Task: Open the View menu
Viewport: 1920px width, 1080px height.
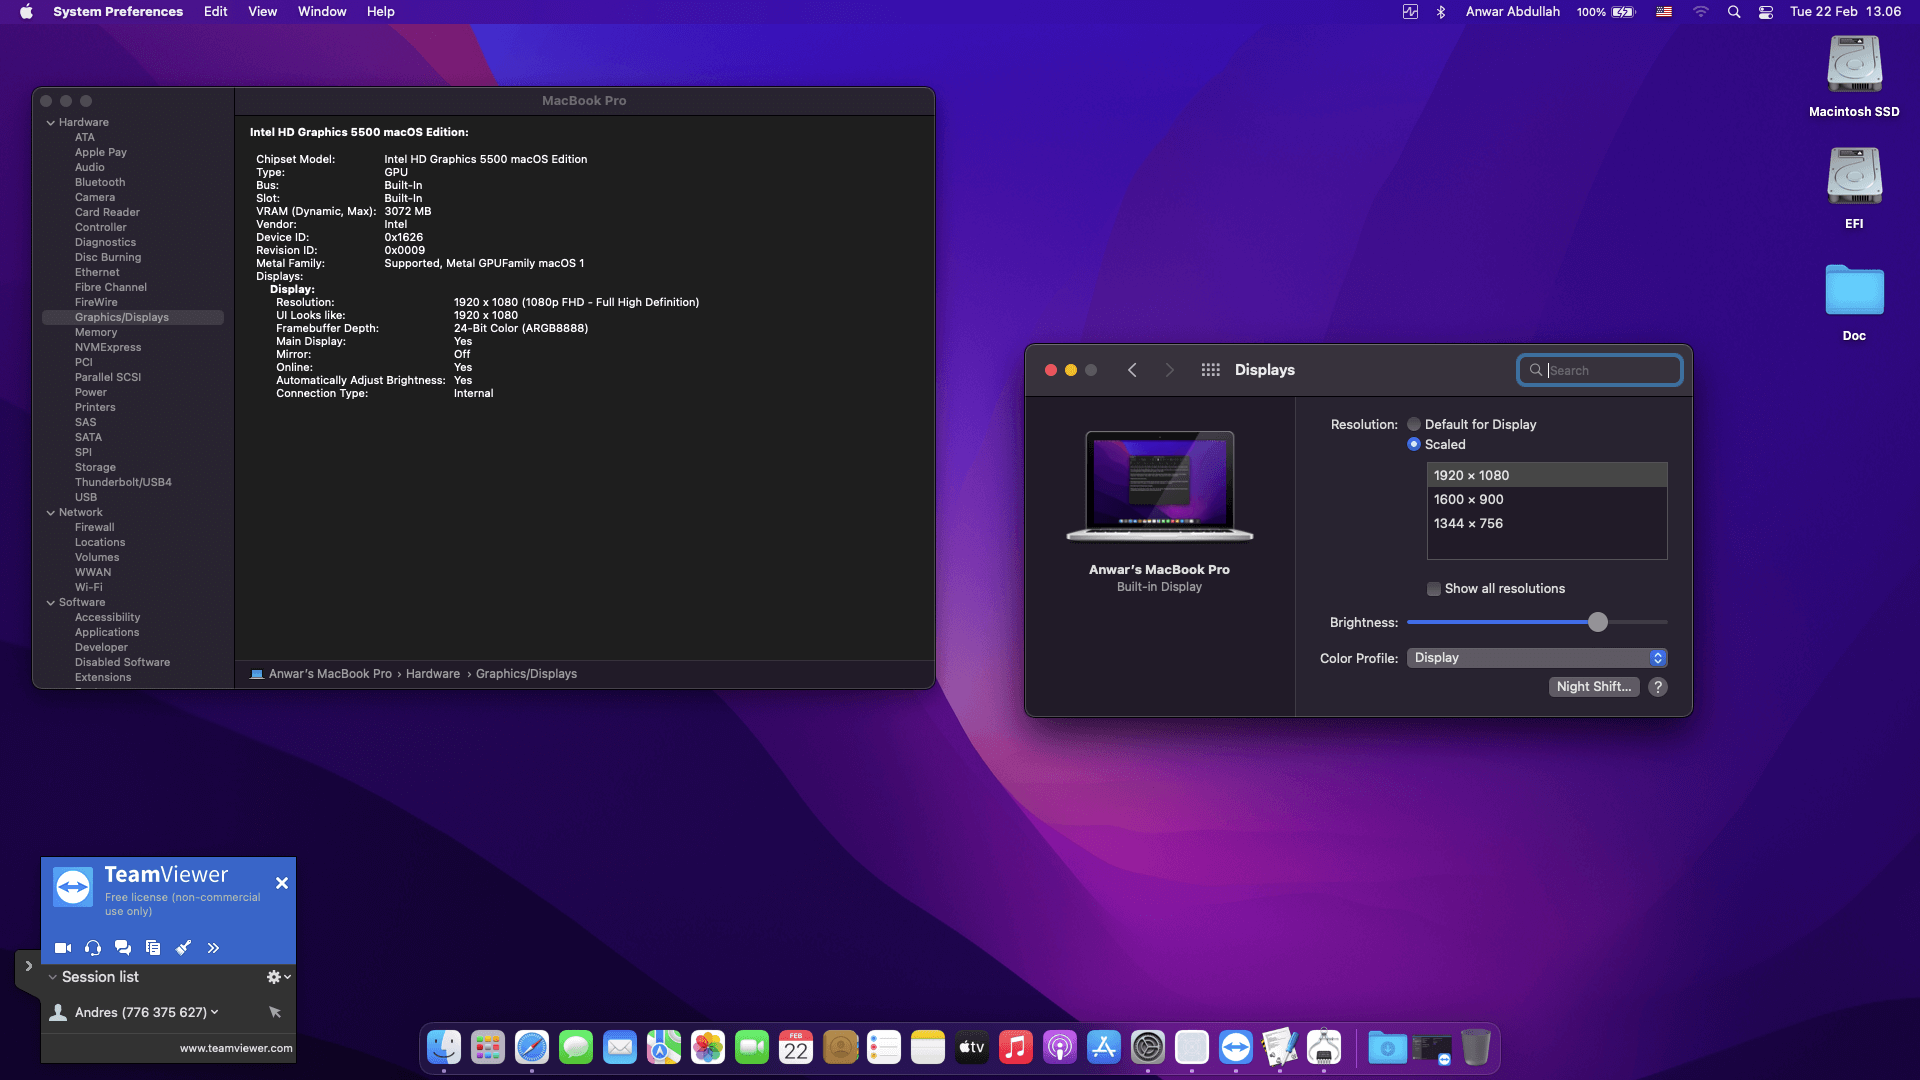Action: click(x=263, y=12)
